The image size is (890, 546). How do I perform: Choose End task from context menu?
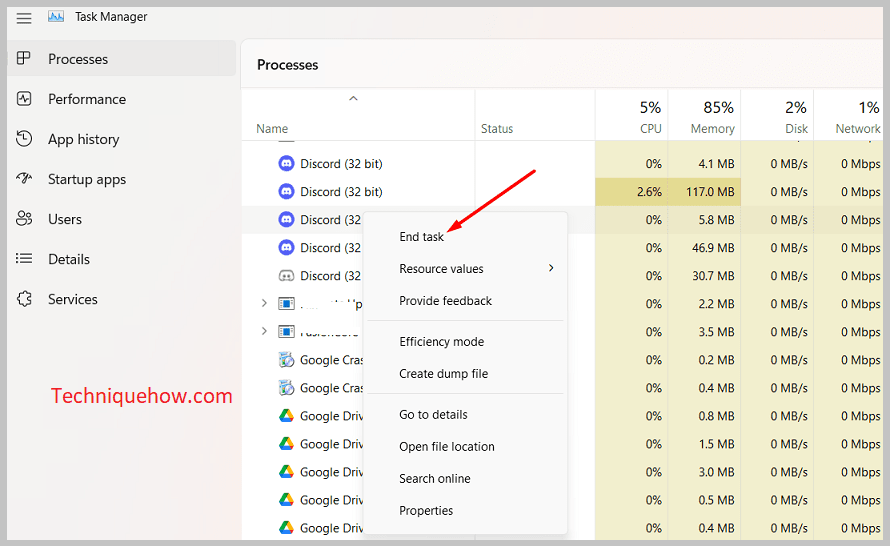[421, 237]
